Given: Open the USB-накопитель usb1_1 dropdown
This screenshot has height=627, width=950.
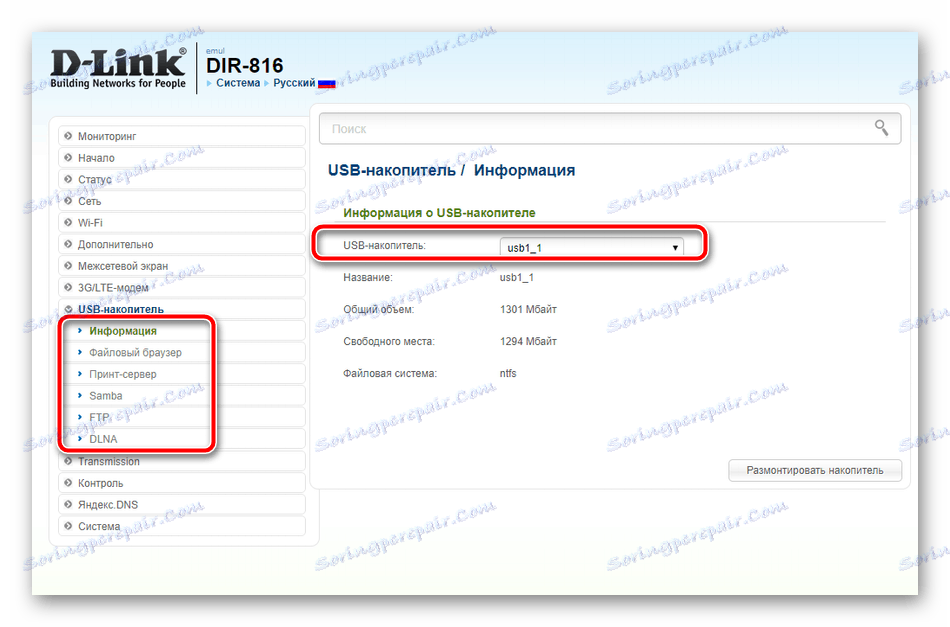Looking at the screenshot, I should point(591,247).
